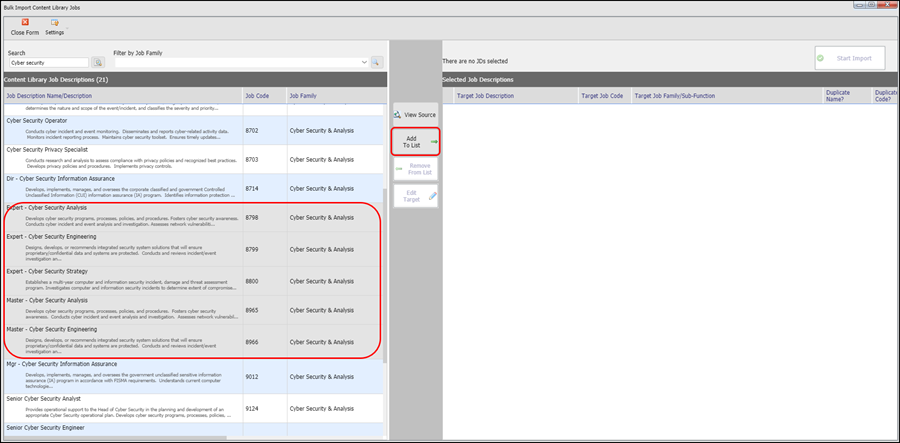Sort by Job Description Name/Description column header
Viewport: 900px width, 443px height.
tap(123, 96)
